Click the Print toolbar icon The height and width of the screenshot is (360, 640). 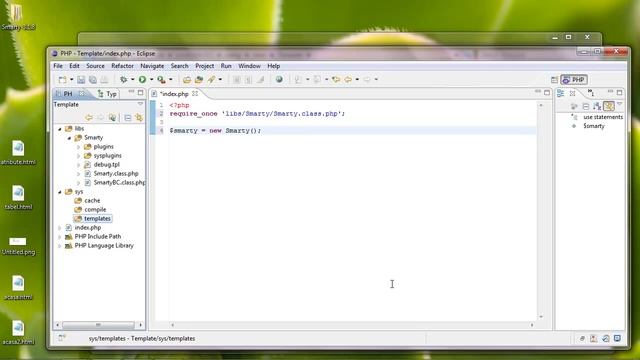pyautogui.click(x=104, y=80)
